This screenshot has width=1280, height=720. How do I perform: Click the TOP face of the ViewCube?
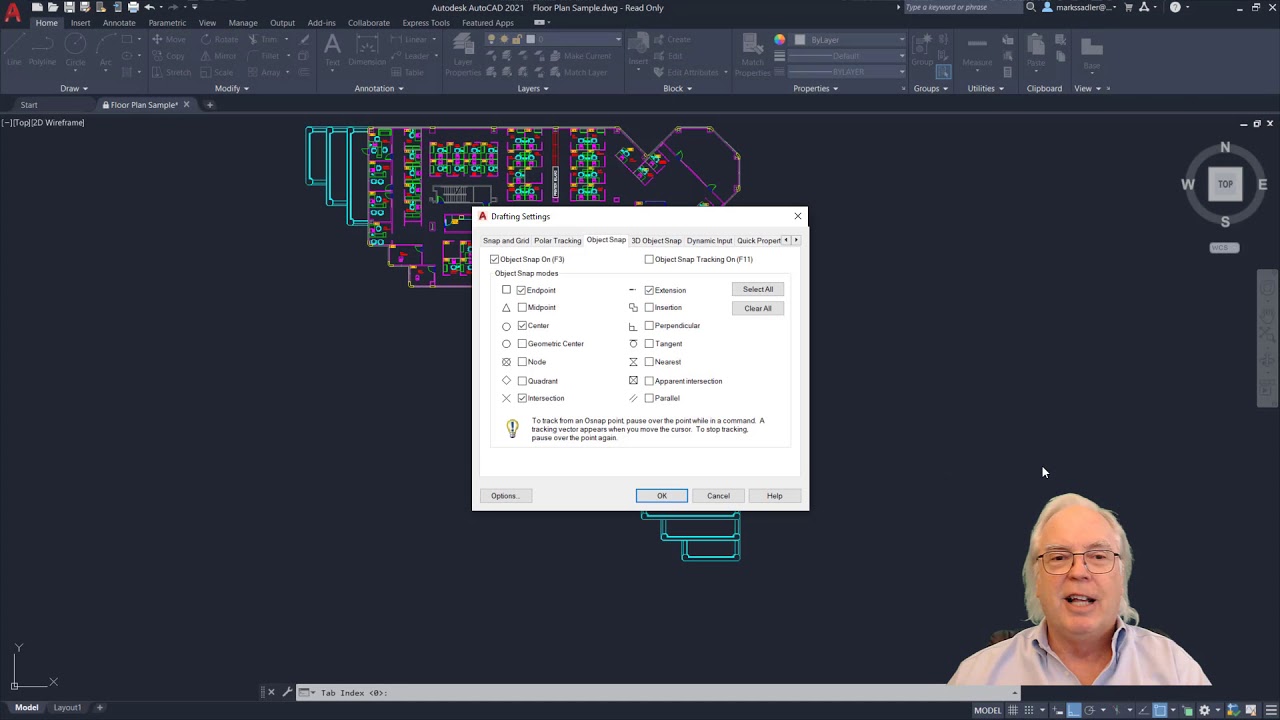pyautogui.click(x=1225, y=184)
